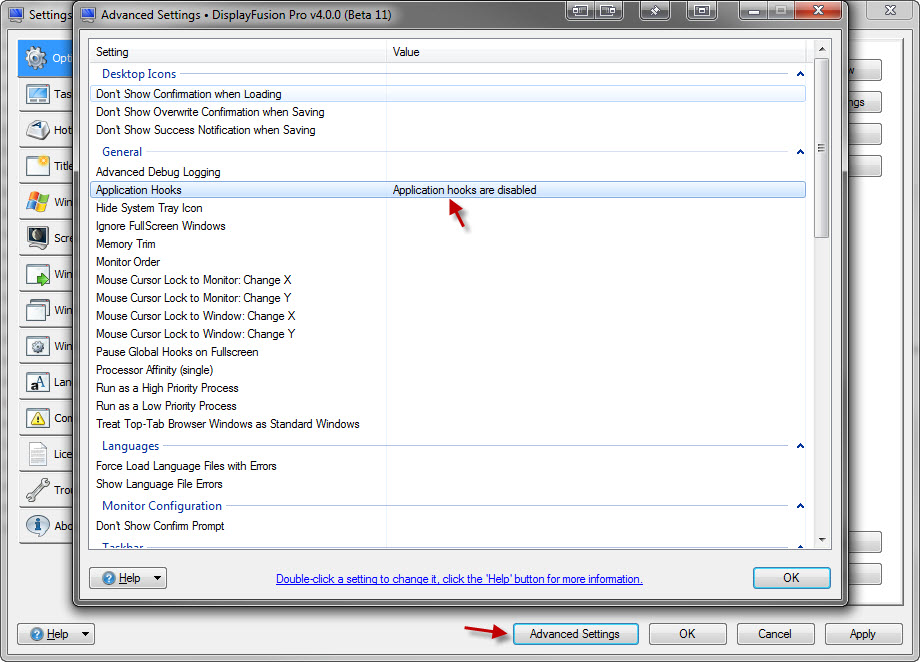The height and width of the screenshot is (662, 920).
Task: Click the blue info About icon
Action: [x=38, y=526]
